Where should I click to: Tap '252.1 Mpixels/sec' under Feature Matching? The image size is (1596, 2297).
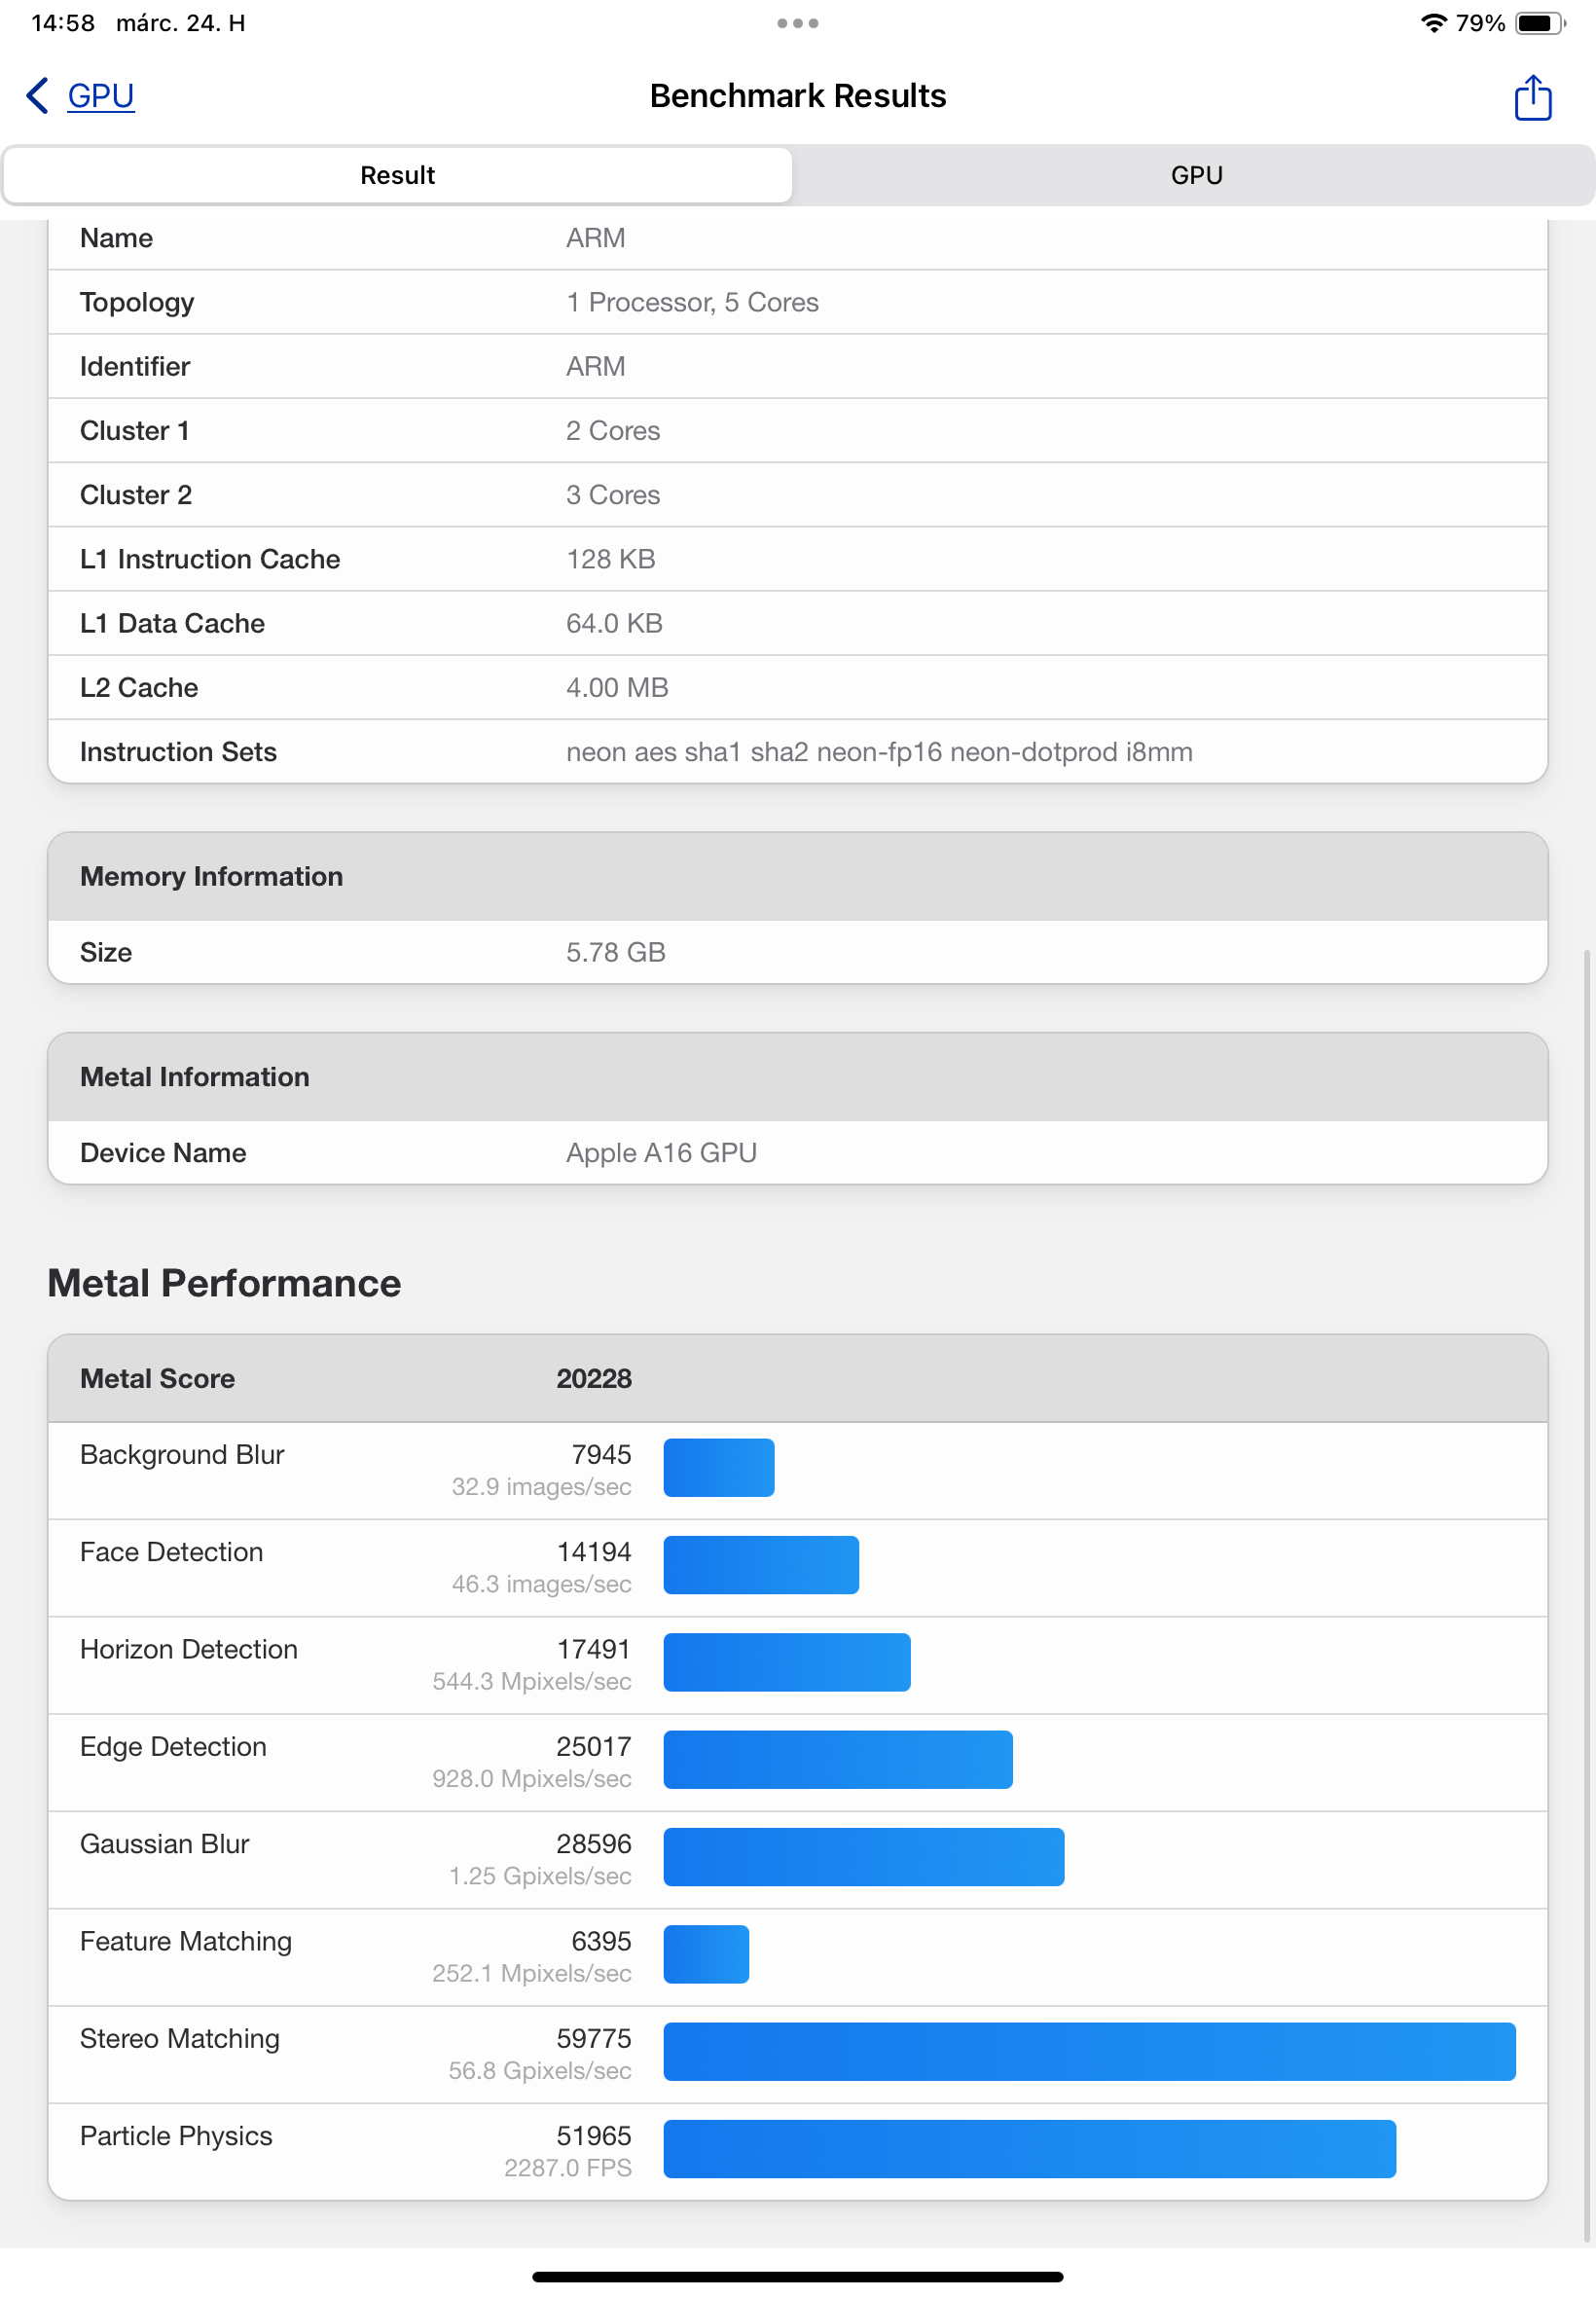[x=532, y=1973]
